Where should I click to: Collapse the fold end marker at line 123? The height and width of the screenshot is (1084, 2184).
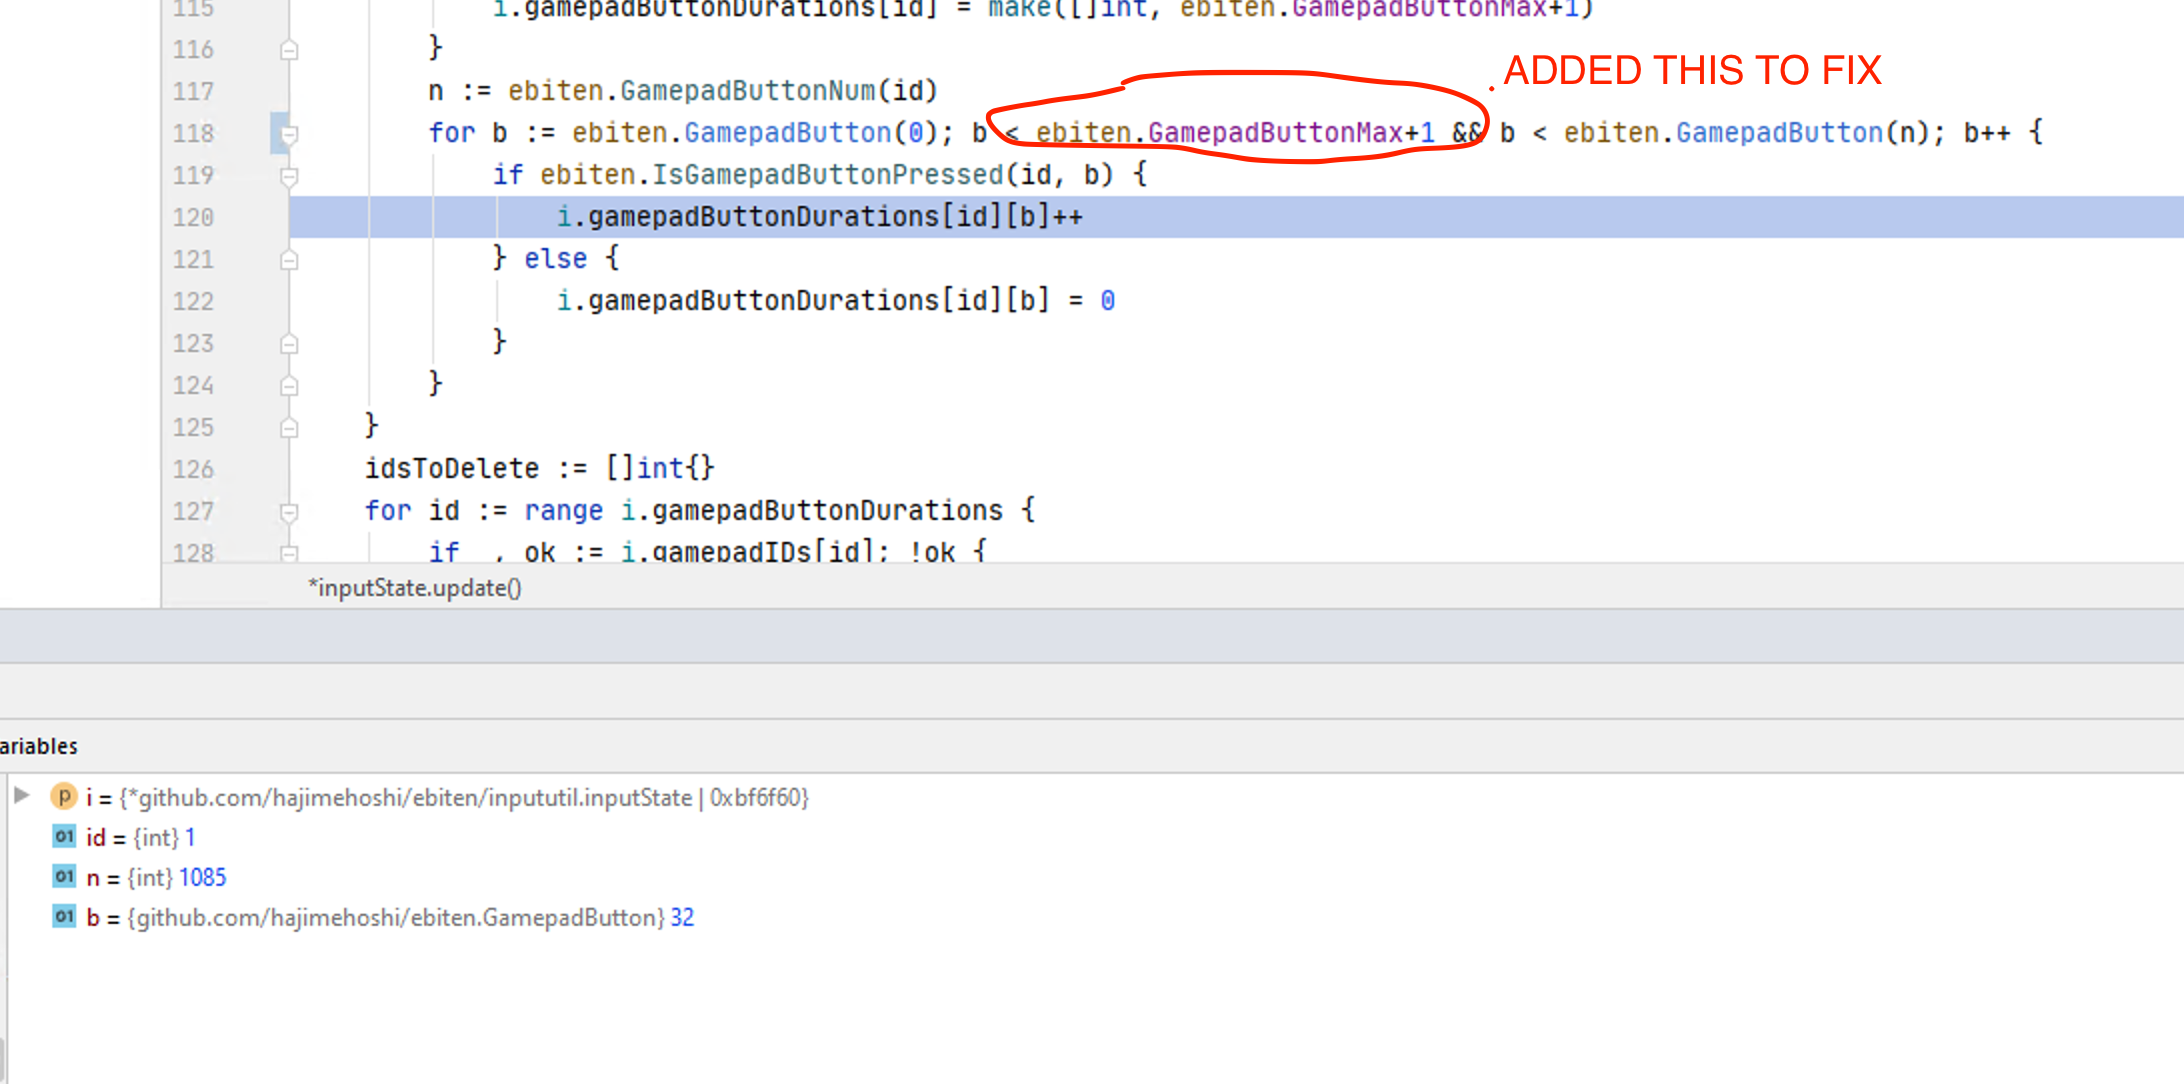coord(289,344)
